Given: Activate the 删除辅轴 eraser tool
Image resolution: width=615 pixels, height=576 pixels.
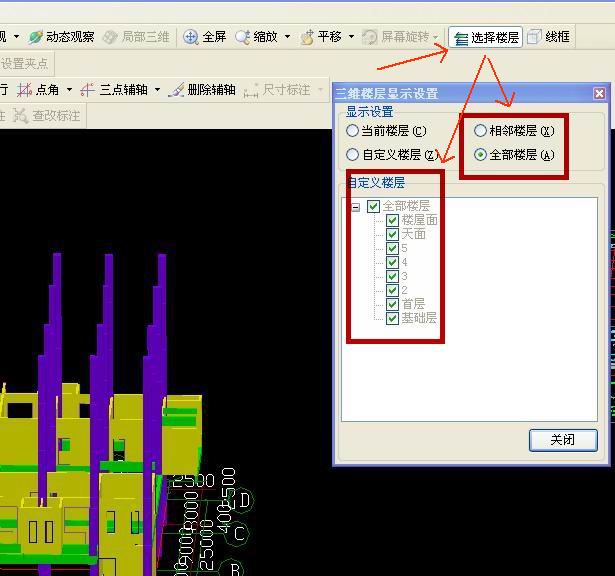Looking at the screenshot, I should point(202,90).
